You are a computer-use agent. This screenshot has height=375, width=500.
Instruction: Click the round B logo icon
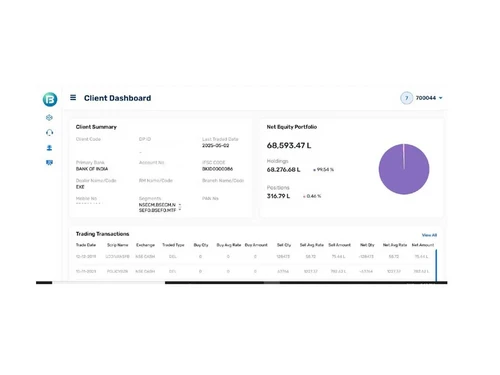click(50, 99)
